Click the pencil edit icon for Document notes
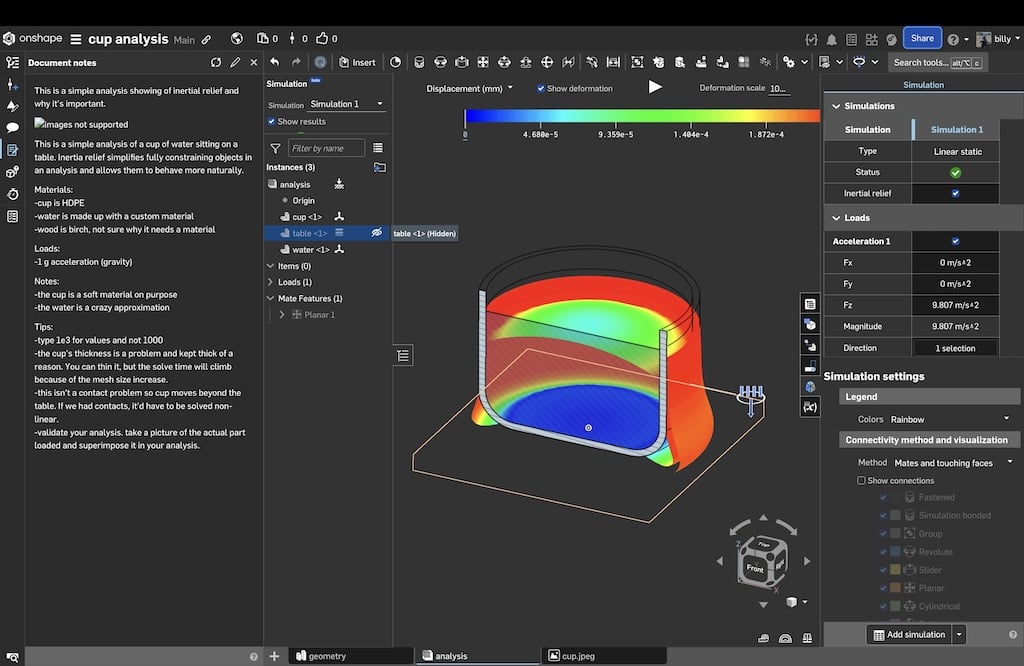This screenshot has height=666, width=1024. click(x=235, y=63)
